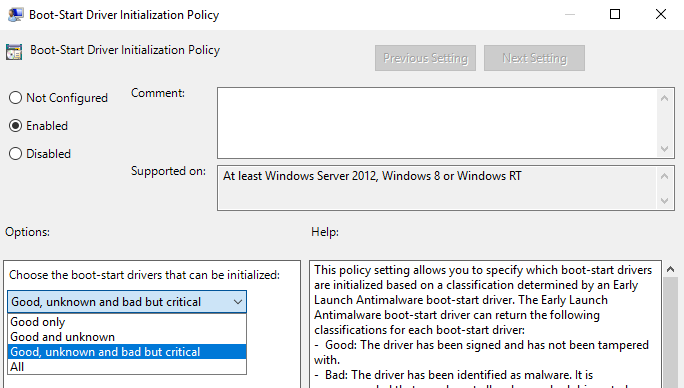Maximize the policy window
Image resolution: width=684 pixels, height=388 pixels.
tap(615, 14)
